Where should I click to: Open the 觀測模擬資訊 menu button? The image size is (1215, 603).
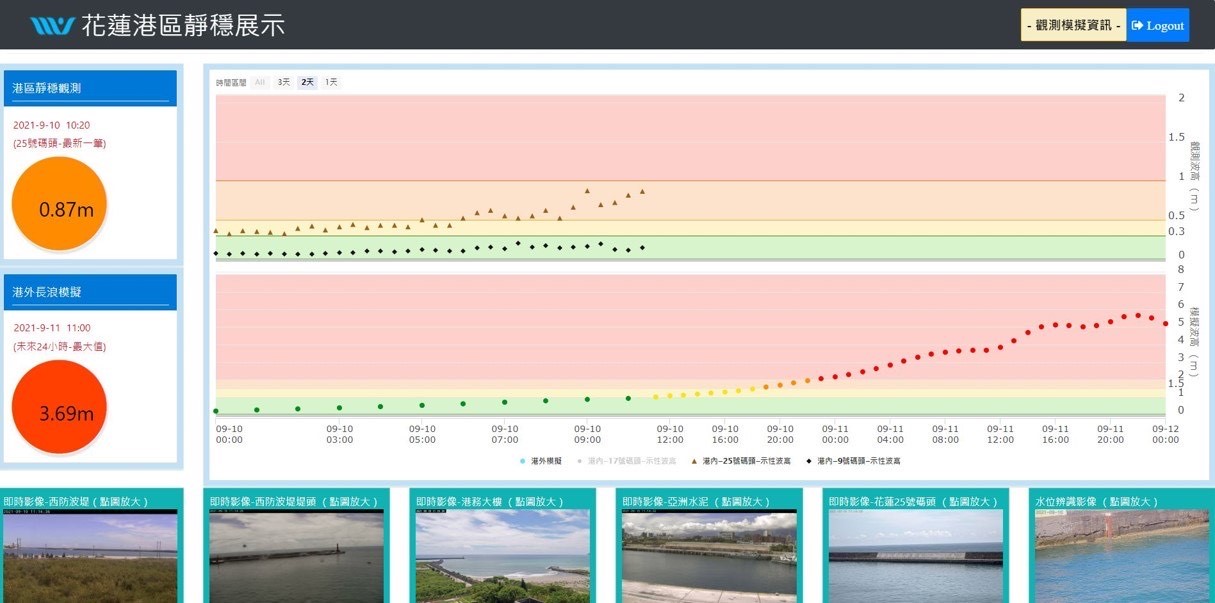point(1074,25)
